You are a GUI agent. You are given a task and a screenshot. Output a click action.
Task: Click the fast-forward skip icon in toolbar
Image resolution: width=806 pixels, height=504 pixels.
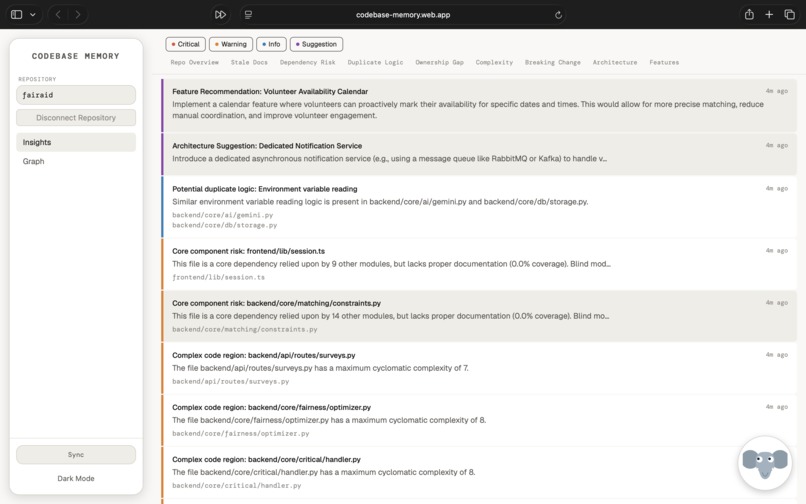coord(220,14)
